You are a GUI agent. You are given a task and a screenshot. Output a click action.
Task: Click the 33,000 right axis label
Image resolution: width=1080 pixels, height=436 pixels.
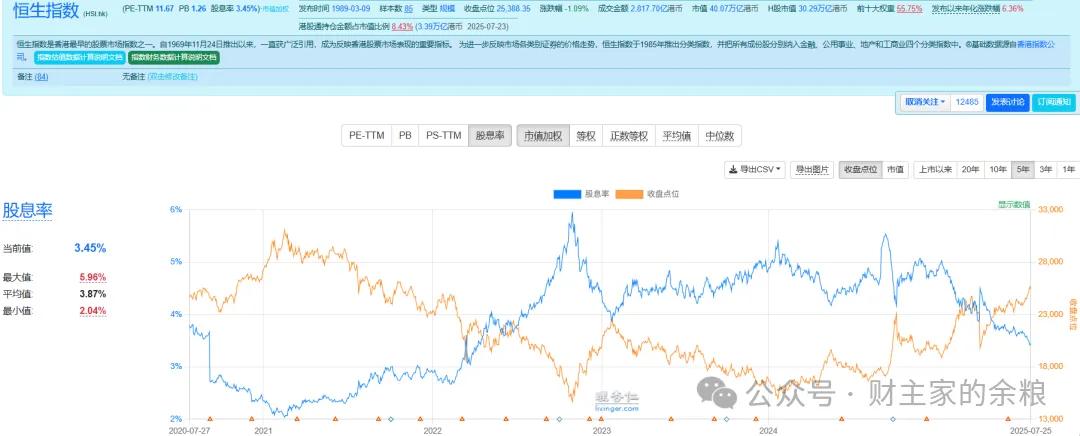coord(1048,209)
